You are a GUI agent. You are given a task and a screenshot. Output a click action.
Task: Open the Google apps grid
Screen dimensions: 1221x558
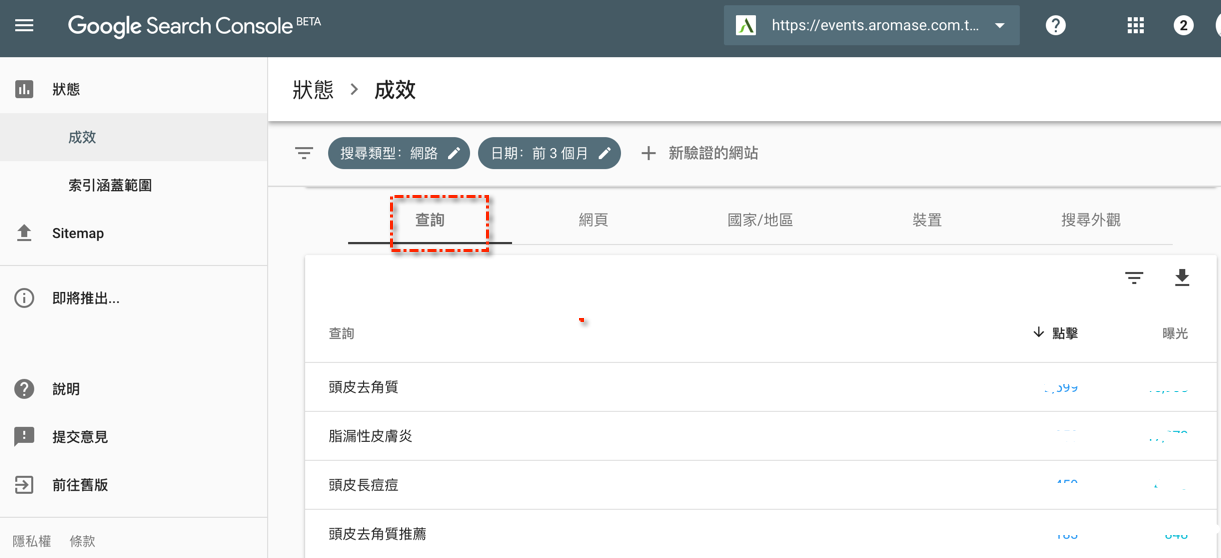pos(1135,26)
